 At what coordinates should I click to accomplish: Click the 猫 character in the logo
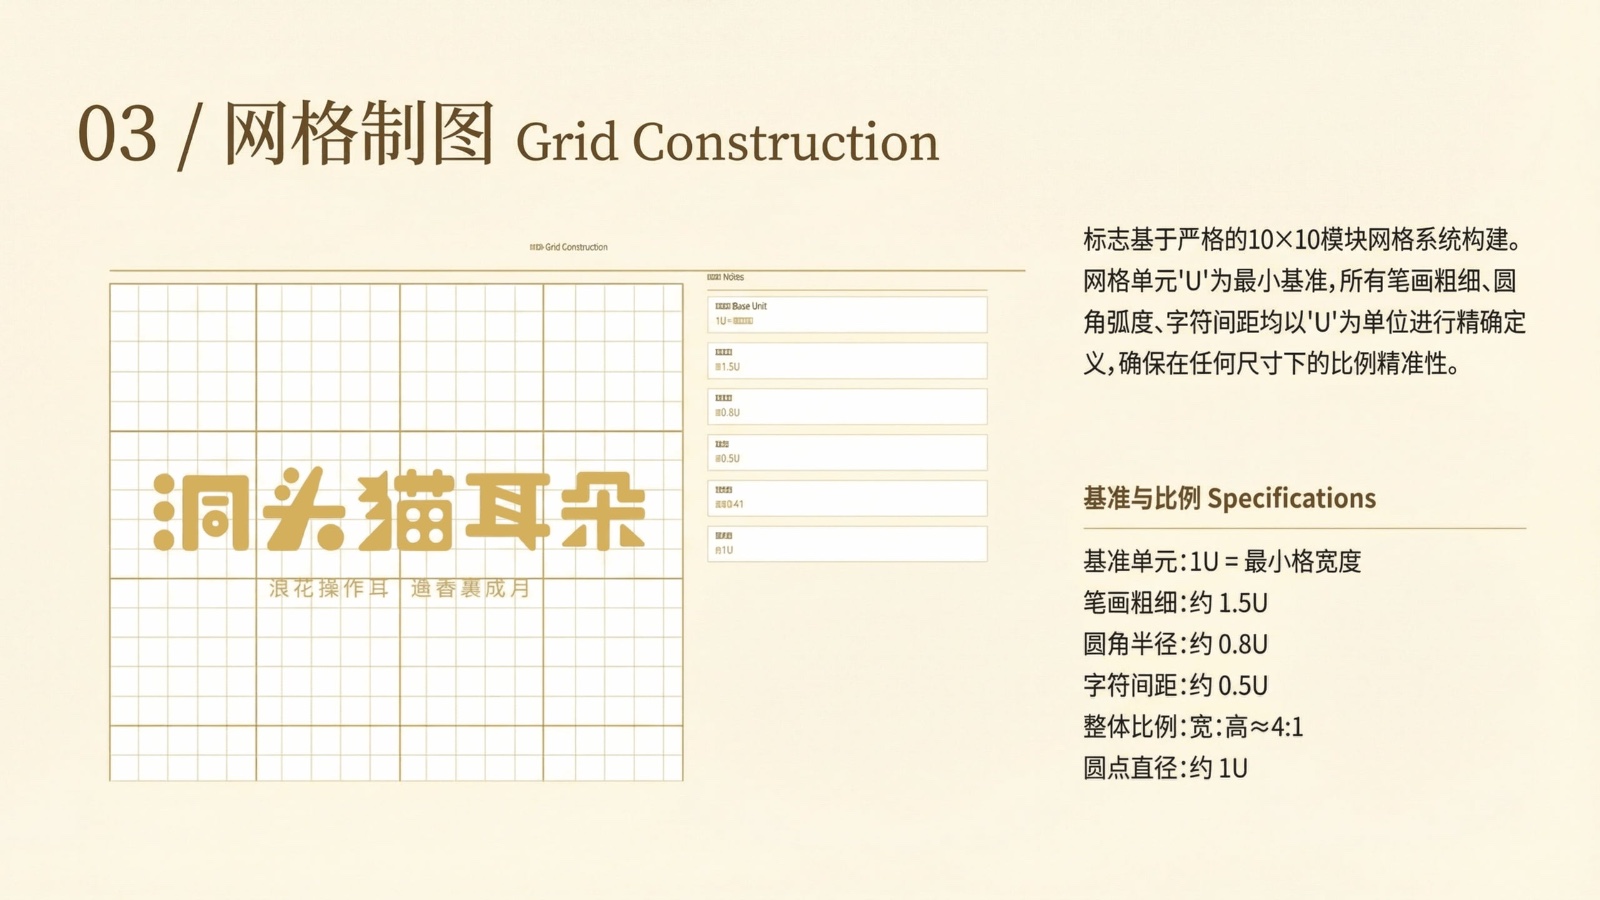coord(405,510)
